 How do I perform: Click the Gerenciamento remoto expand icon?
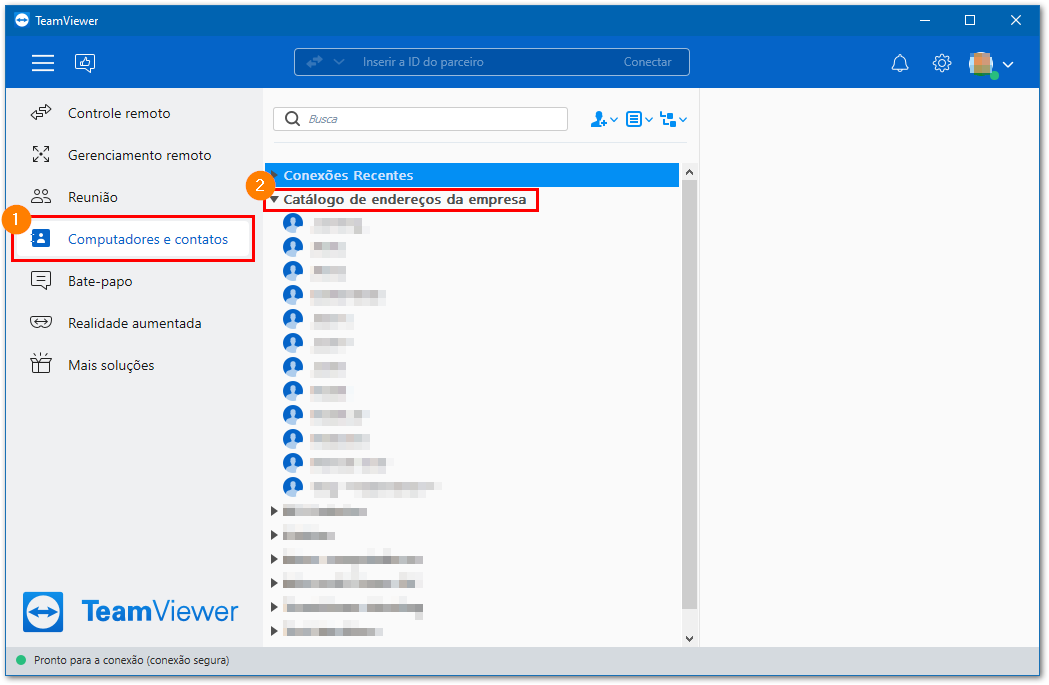click(41, 155)
